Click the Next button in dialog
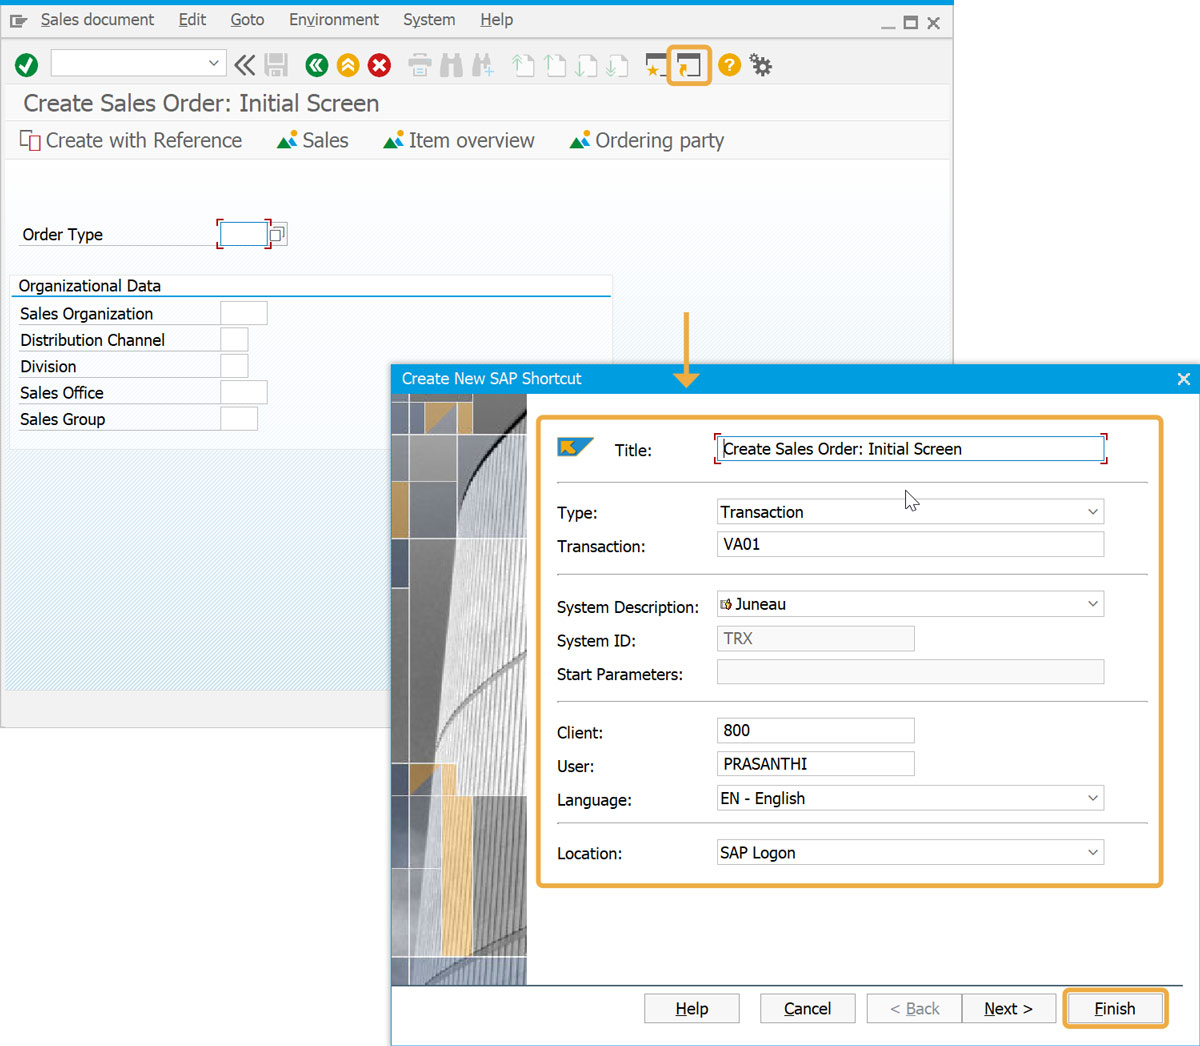This screenshot has width=1200, height=1046. coord(1008,1009)
